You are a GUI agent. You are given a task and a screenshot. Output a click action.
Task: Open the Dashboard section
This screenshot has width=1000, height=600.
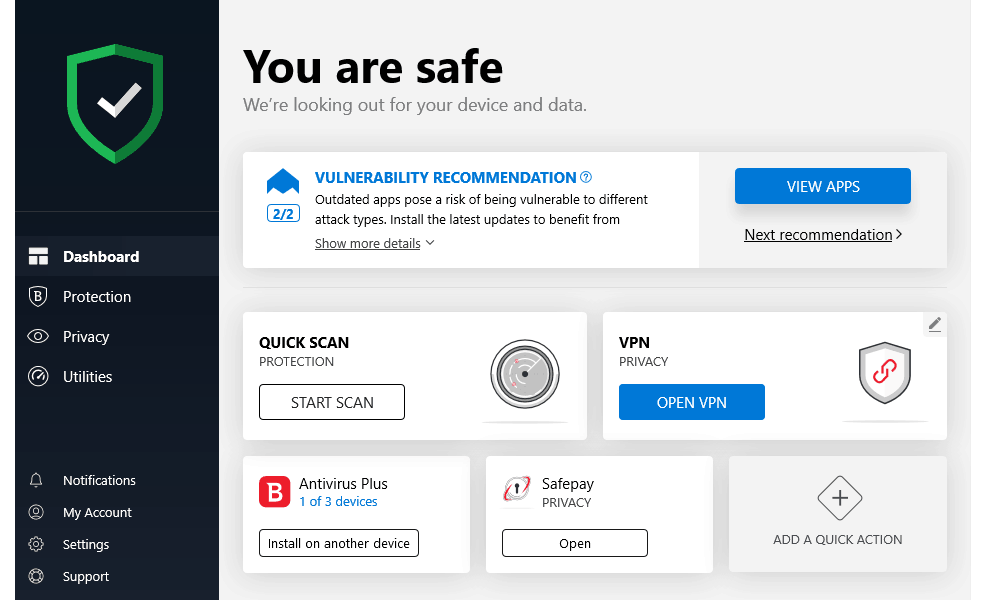coord(117,256)
